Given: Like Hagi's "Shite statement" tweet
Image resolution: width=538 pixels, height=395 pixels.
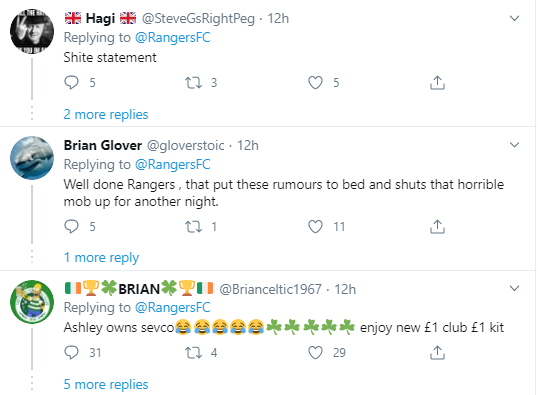Looking at the screenshot, I should click(x=315, y=83).
